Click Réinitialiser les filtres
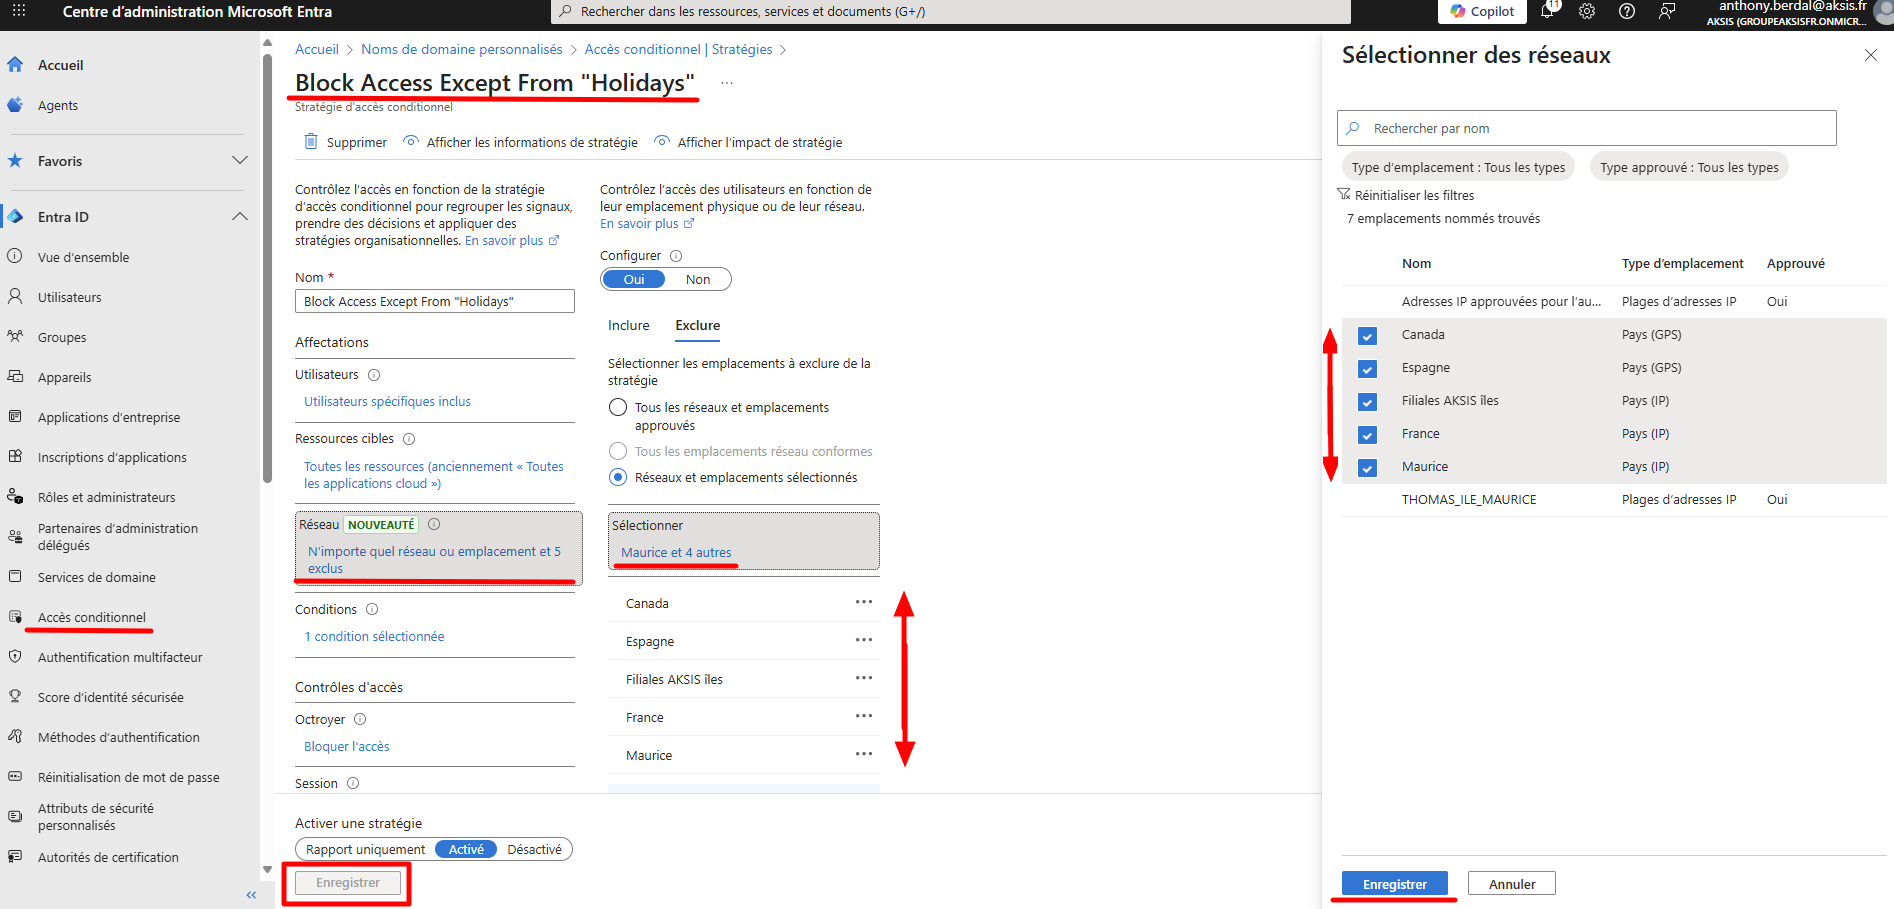 pyautogui.click(x=1405, y=195)
